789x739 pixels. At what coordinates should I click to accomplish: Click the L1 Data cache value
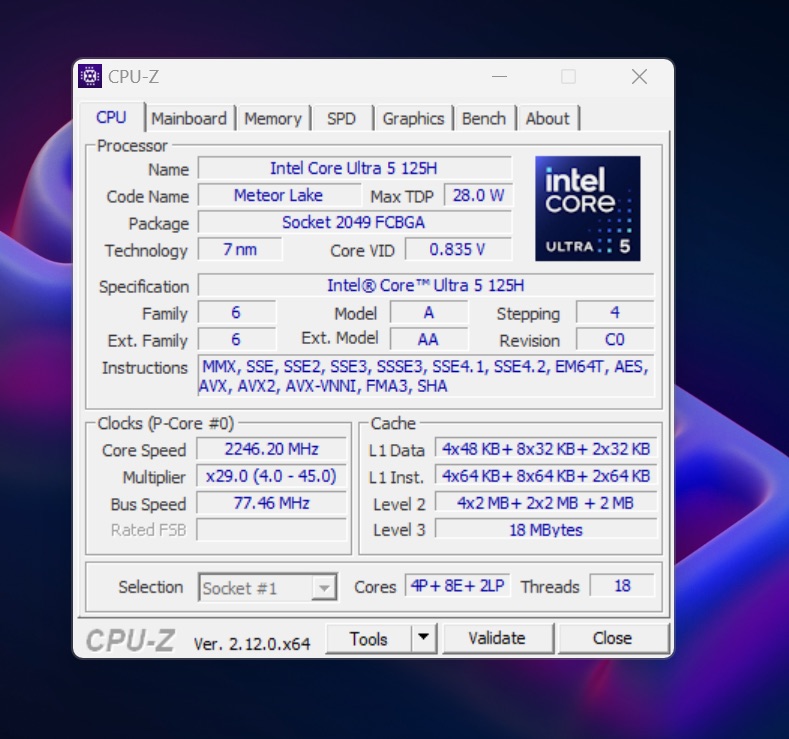546,449
